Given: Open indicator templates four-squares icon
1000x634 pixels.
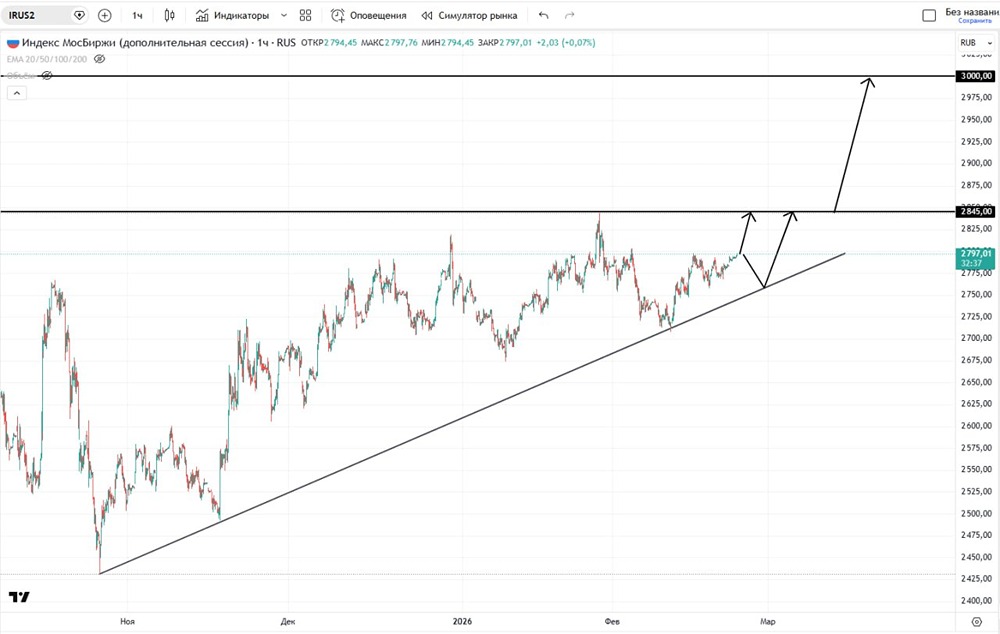Looking at the screenshot, I should tap(305, 15).
